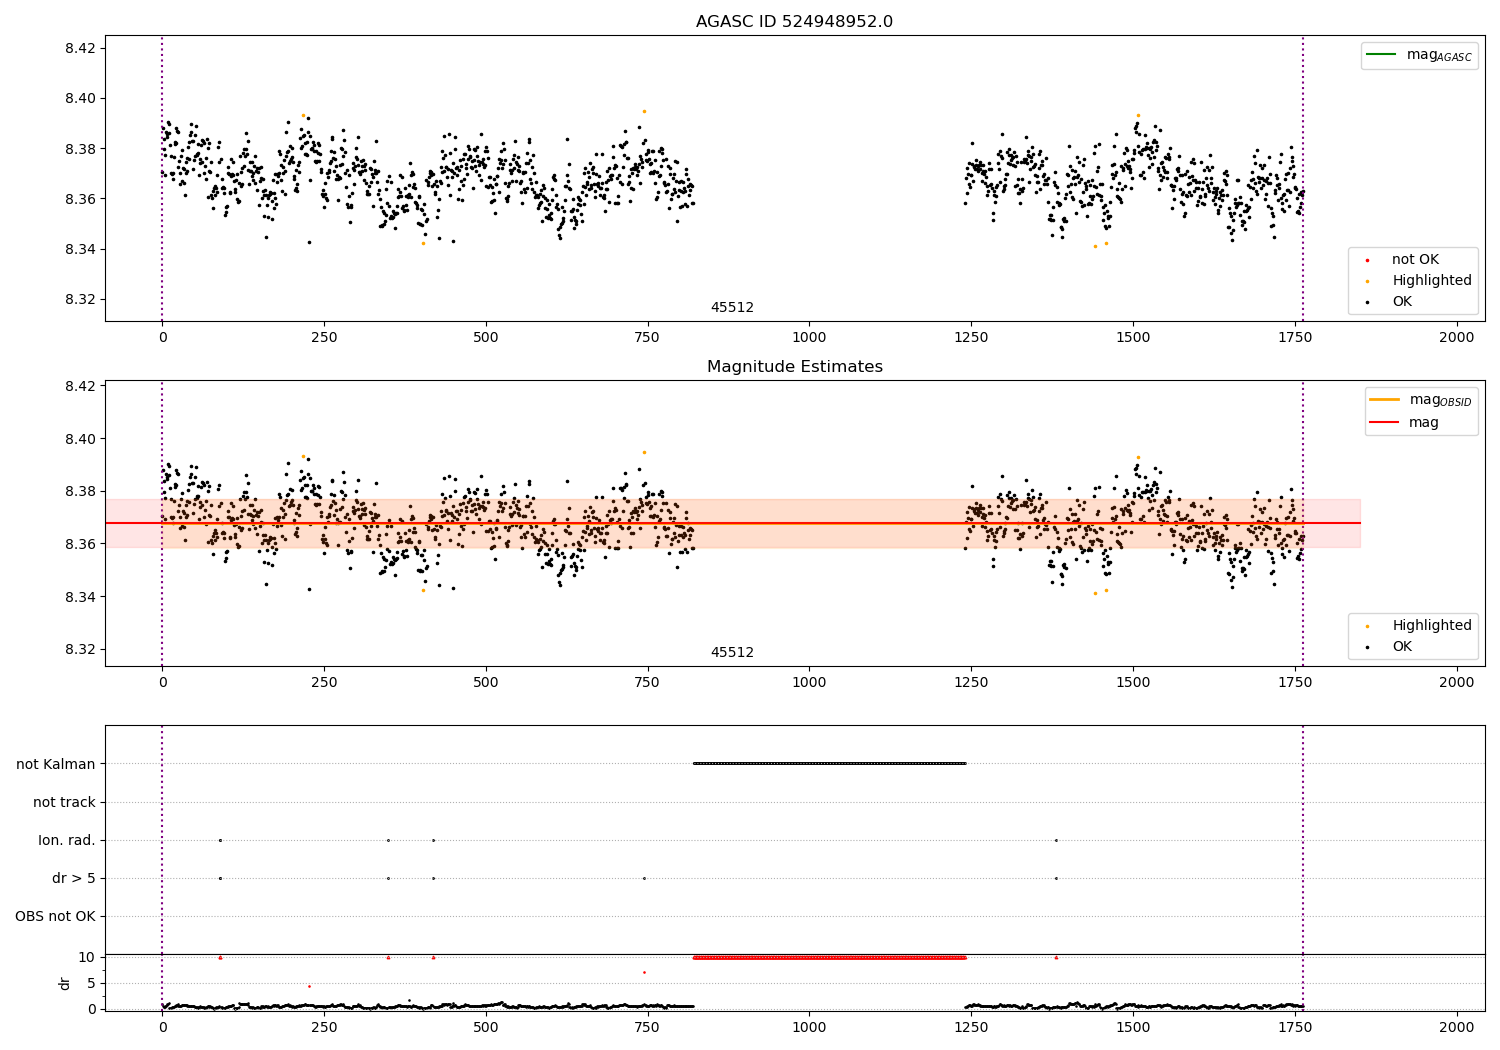This screenshot has height=1050, width=1500.
Task: Select the mag AGASC legend entry in top plot
Action: (x=1419, y=55)
